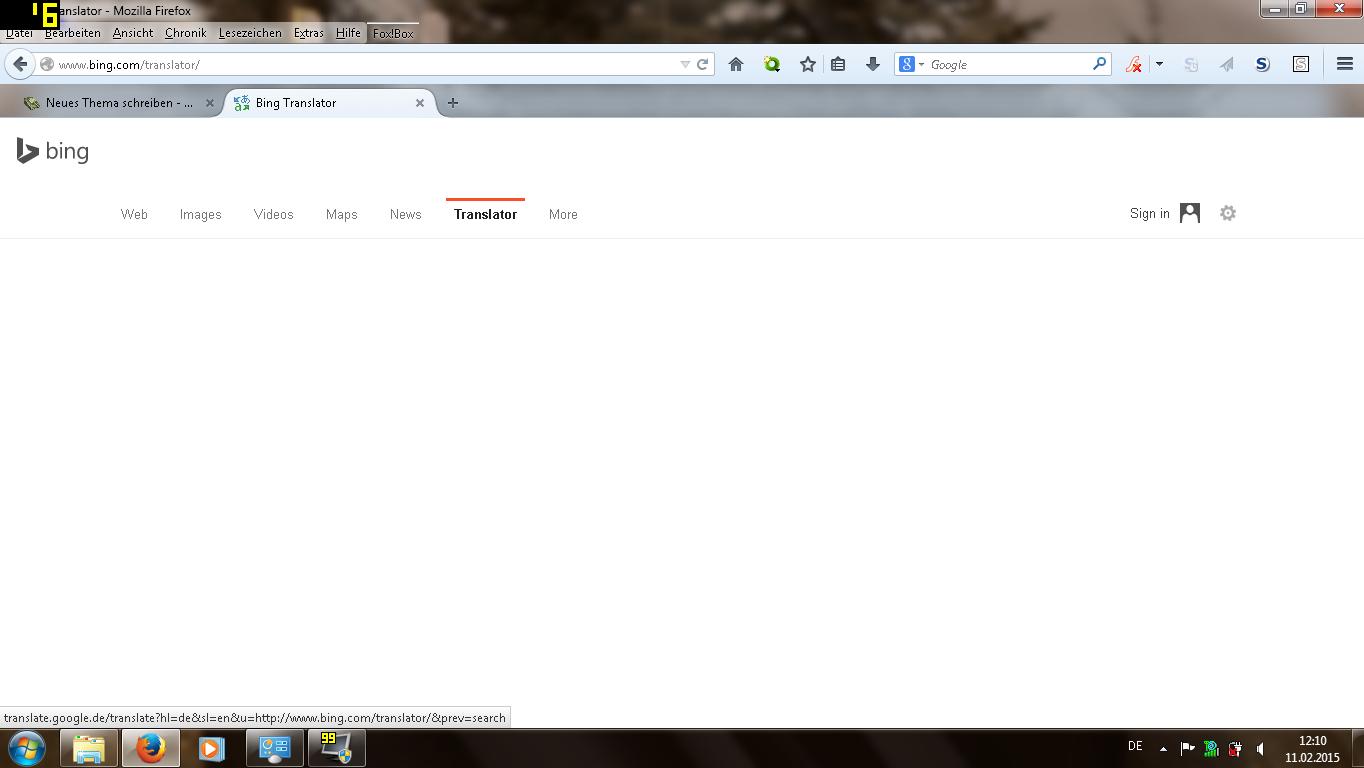Screen dimensions: 1364x768
Task: Open dropdown arrow beside Flash block icon
Action: (x=1159, y=64)
